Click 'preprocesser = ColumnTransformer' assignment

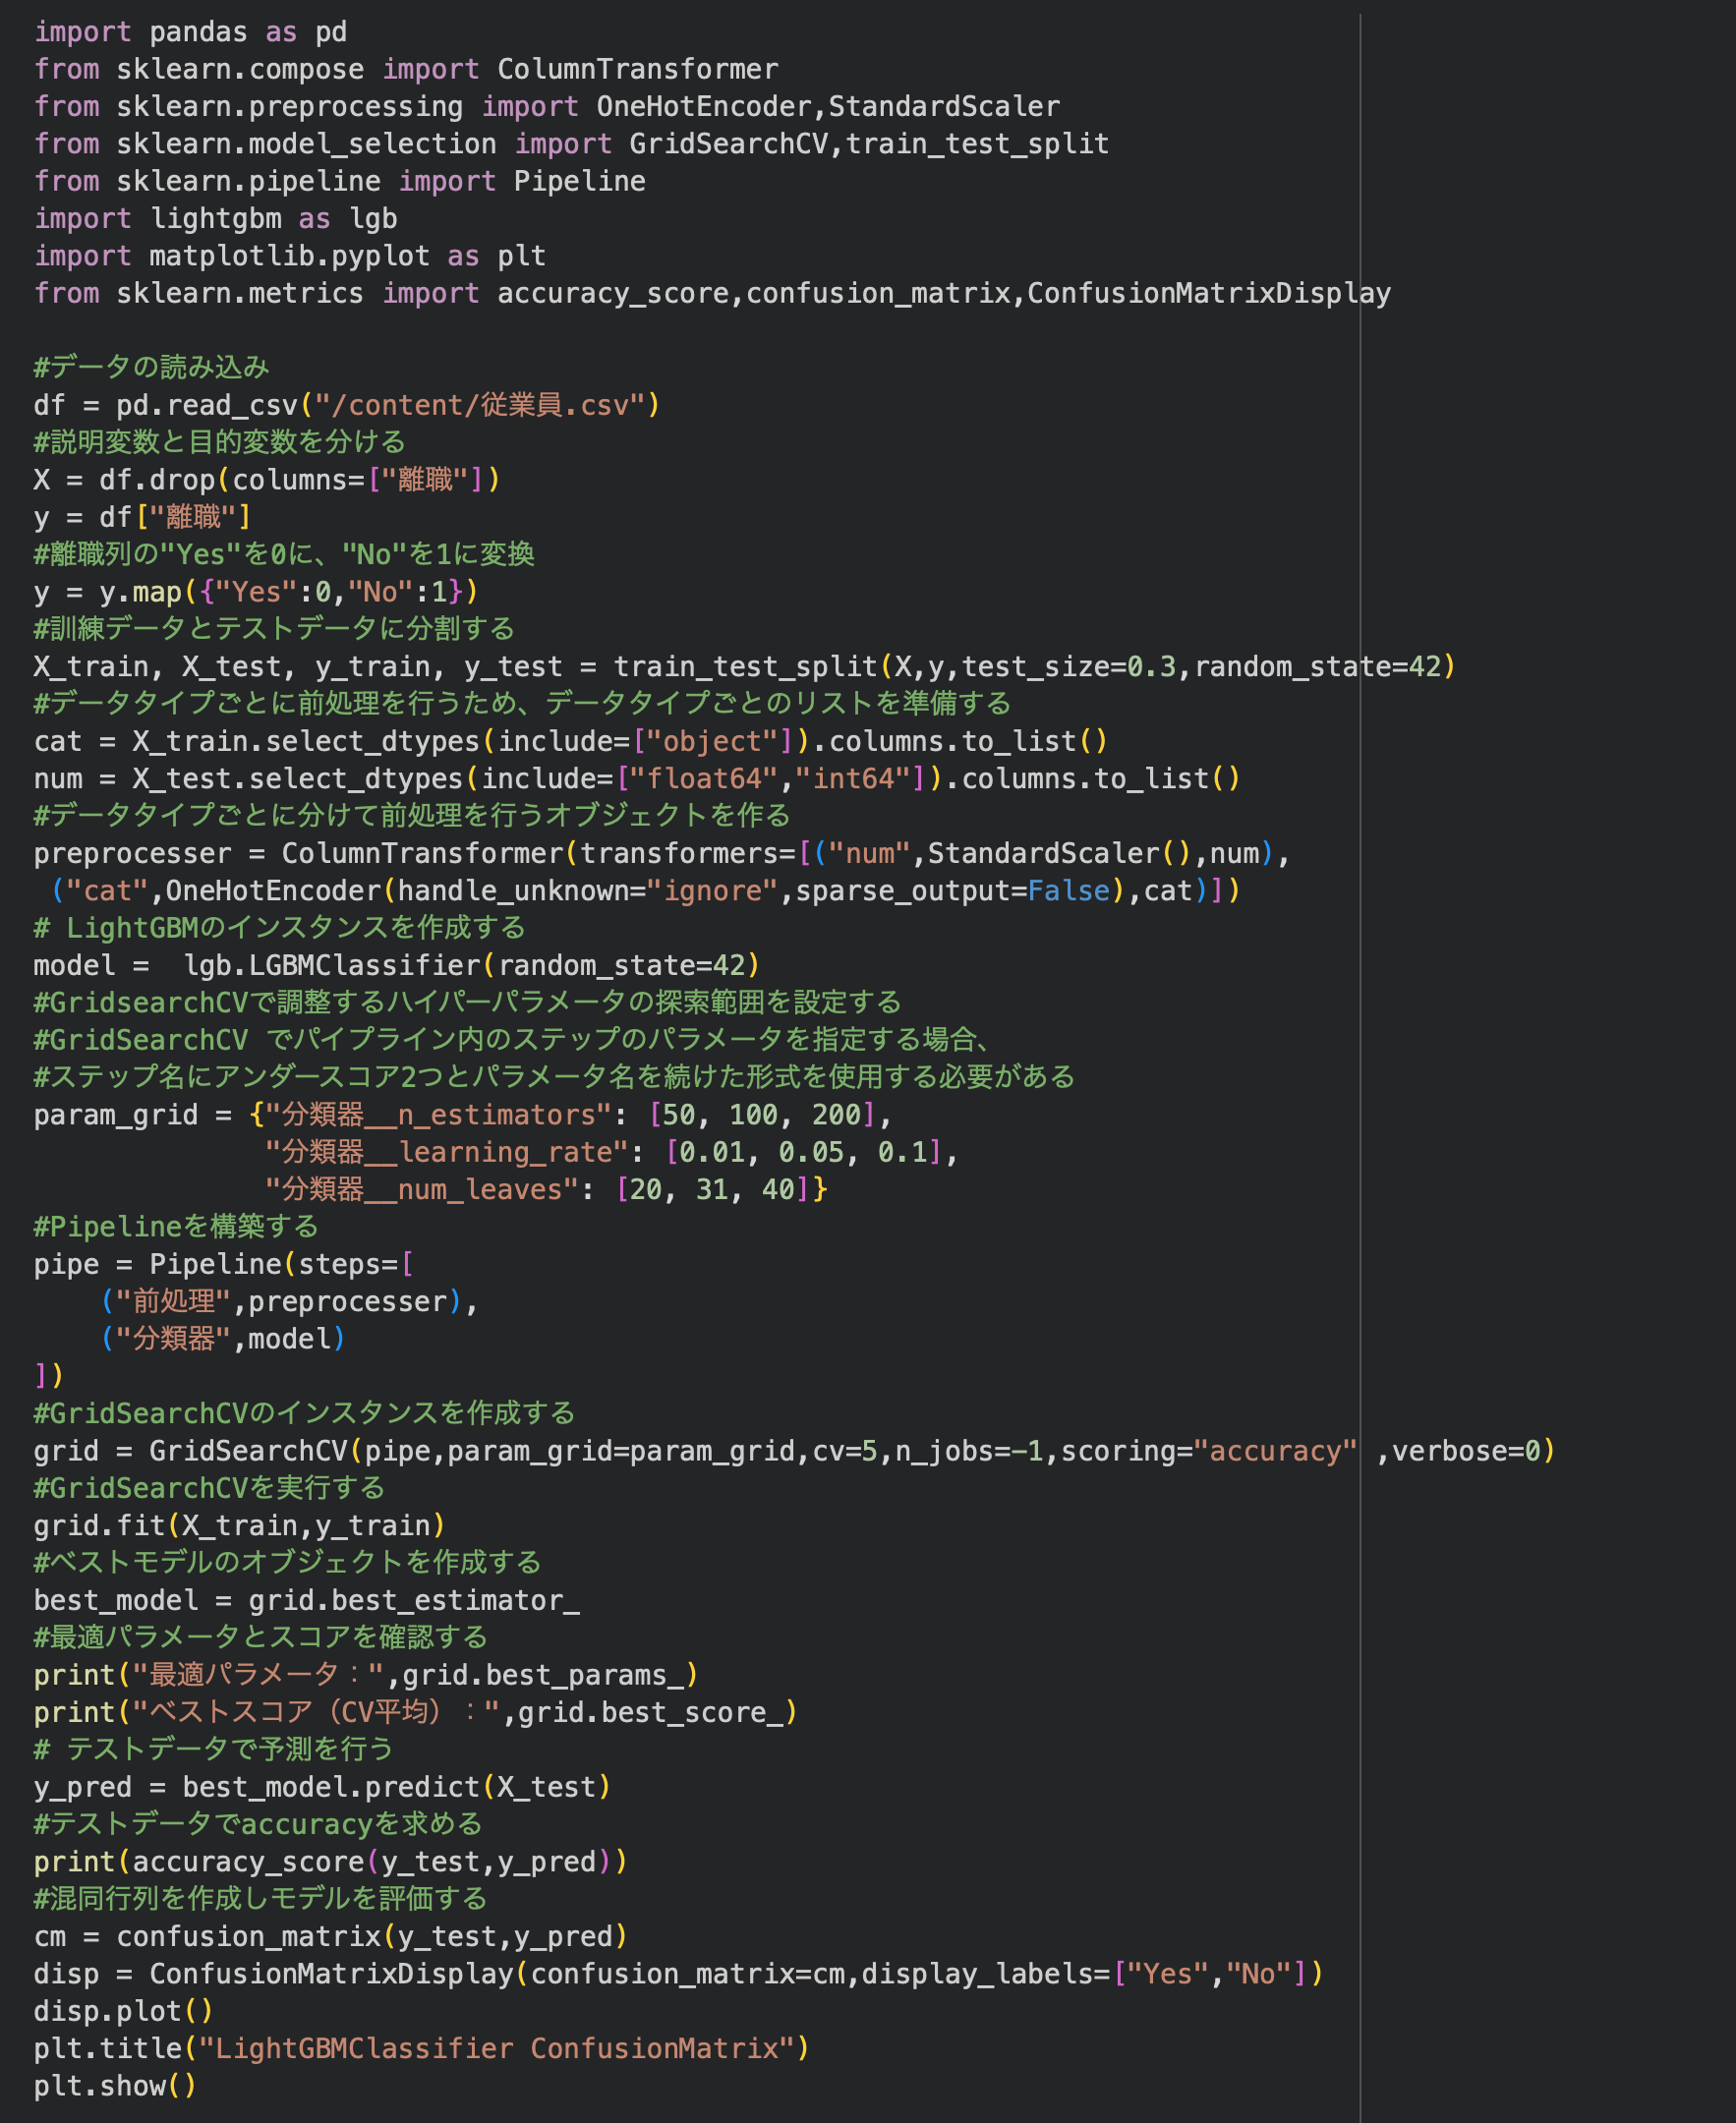[299, 853]
